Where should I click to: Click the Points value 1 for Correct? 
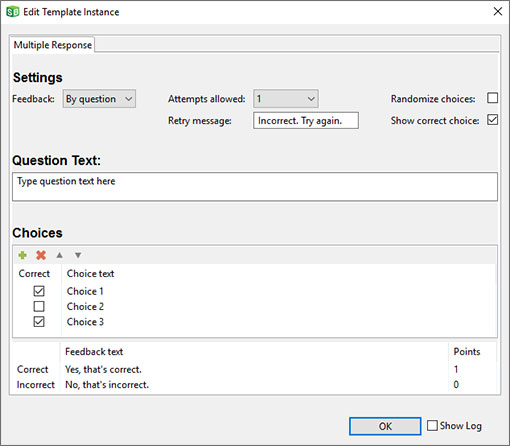point(456,369)
